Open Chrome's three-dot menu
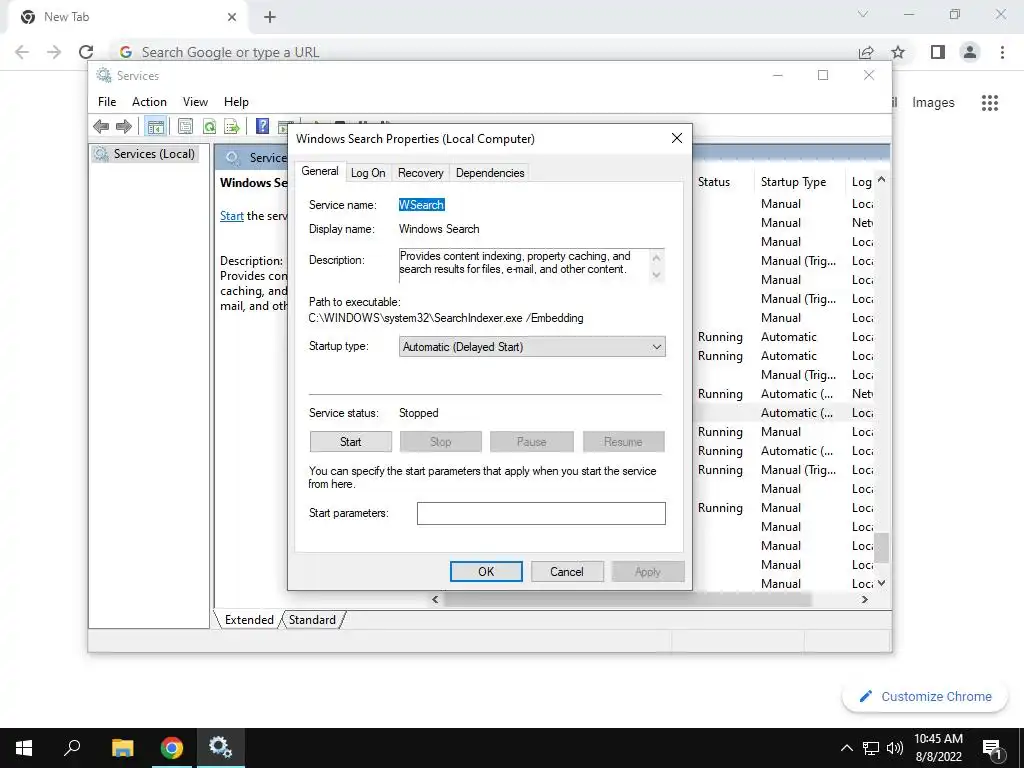Screen dimensions: 1024x768 click(x=1002, y=52)
